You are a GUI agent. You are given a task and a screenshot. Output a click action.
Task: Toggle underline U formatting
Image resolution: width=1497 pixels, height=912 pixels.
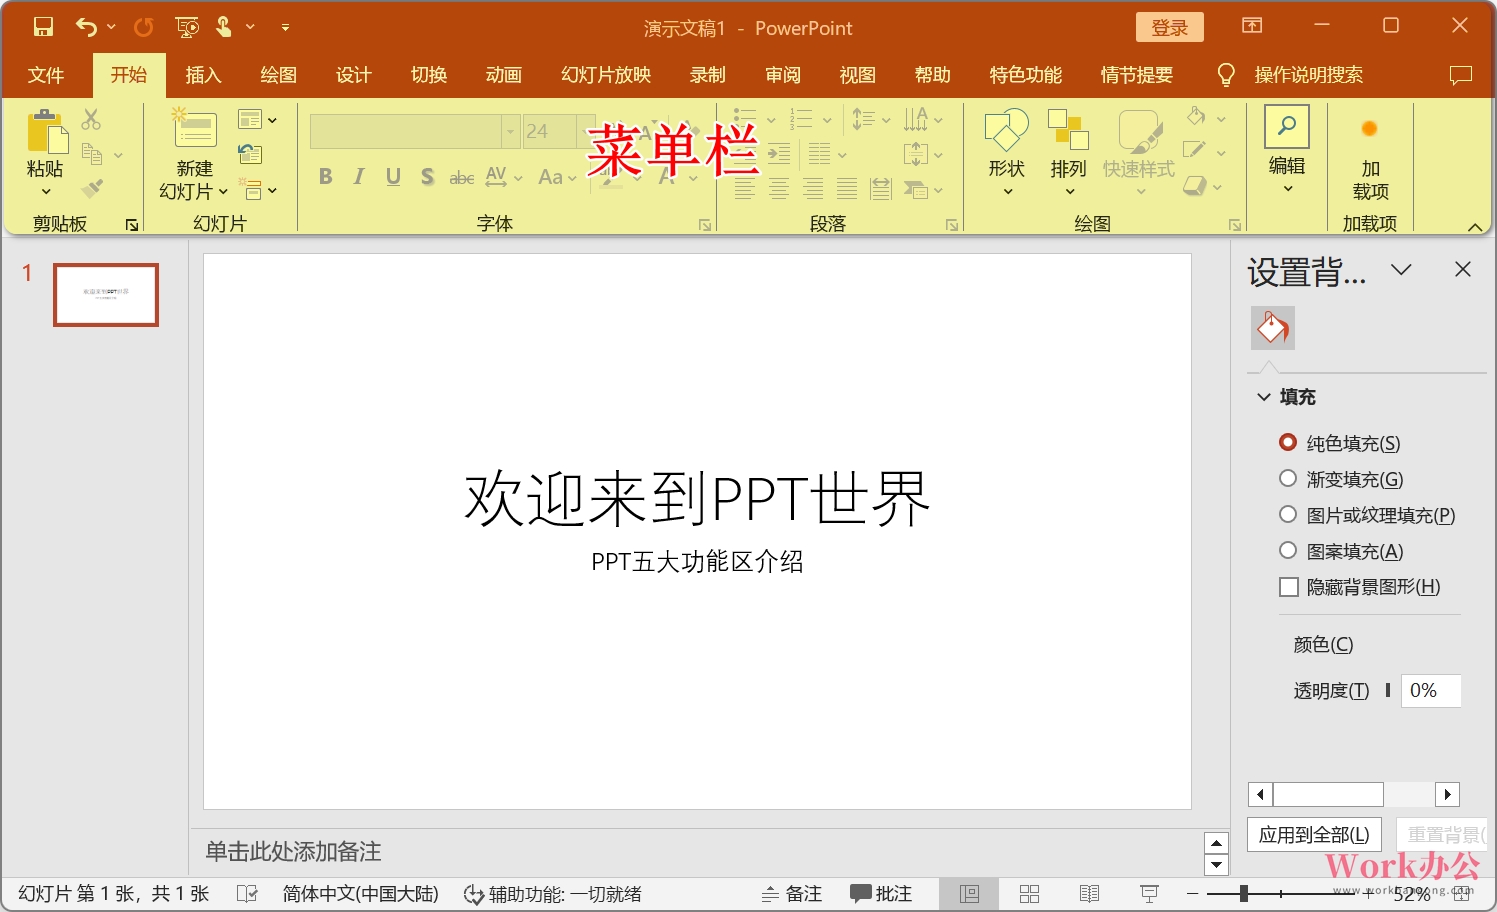point(393,177)
